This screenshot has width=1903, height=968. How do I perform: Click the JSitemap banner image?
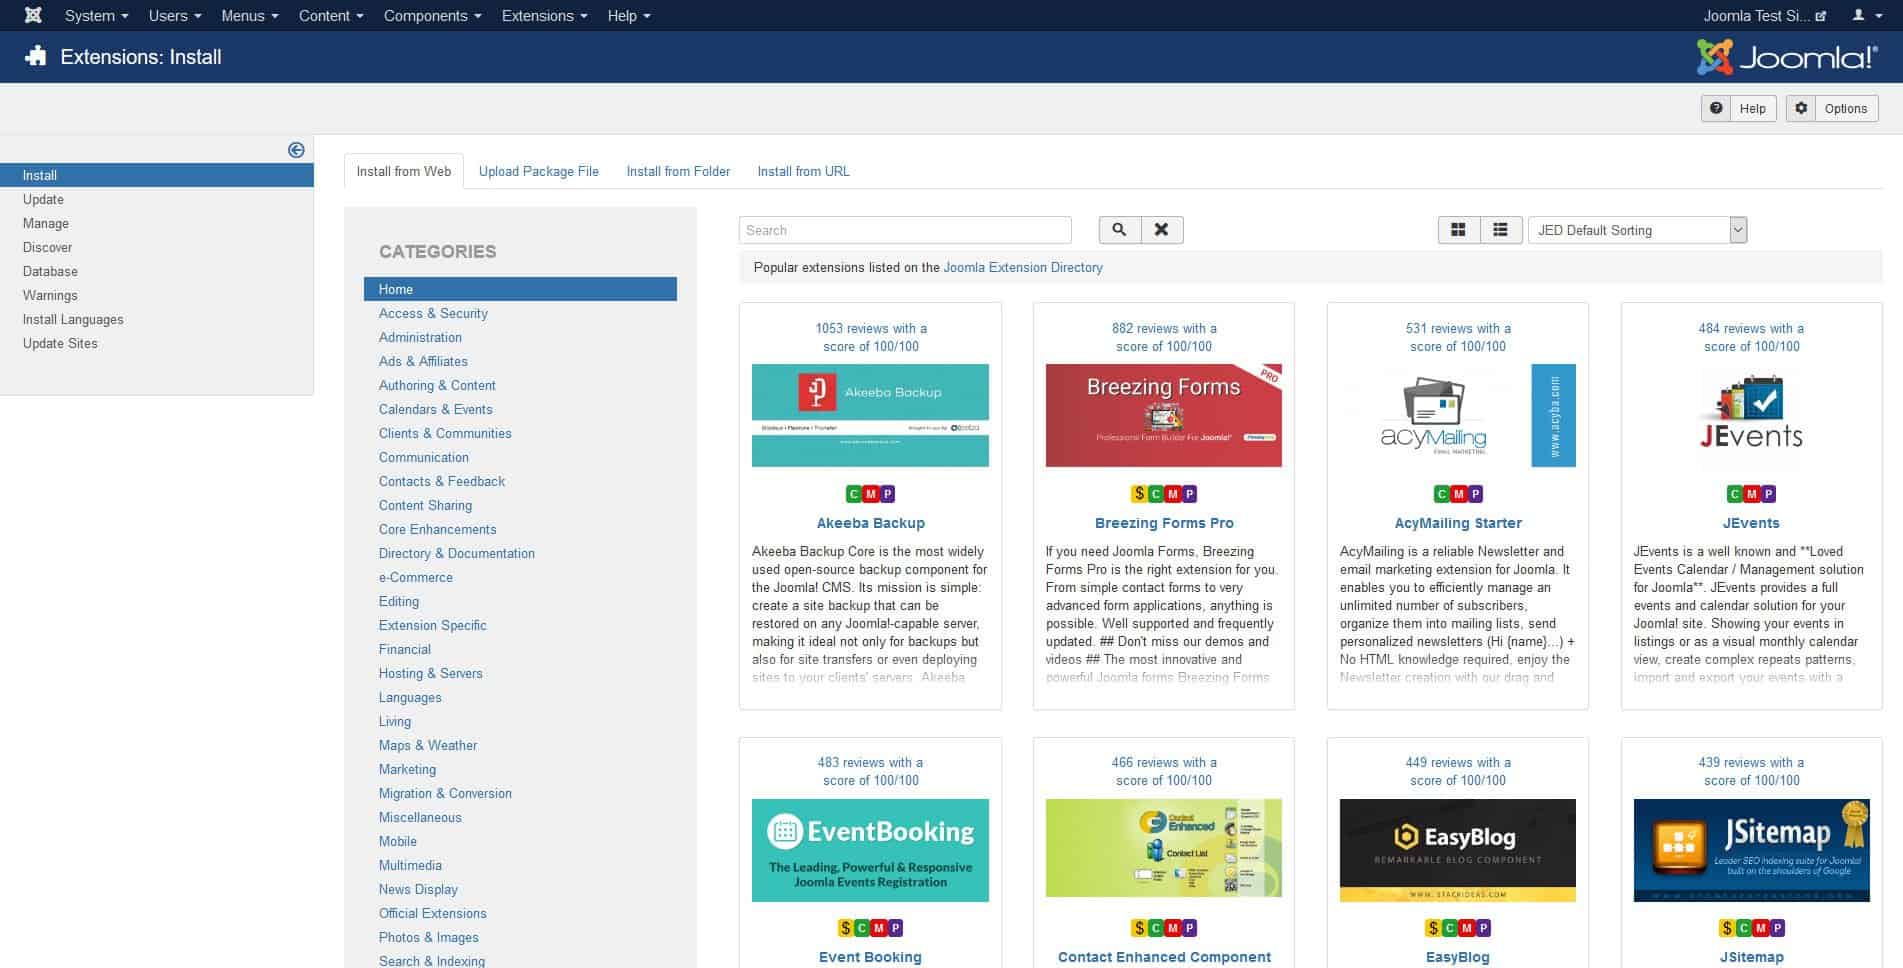1751,850
